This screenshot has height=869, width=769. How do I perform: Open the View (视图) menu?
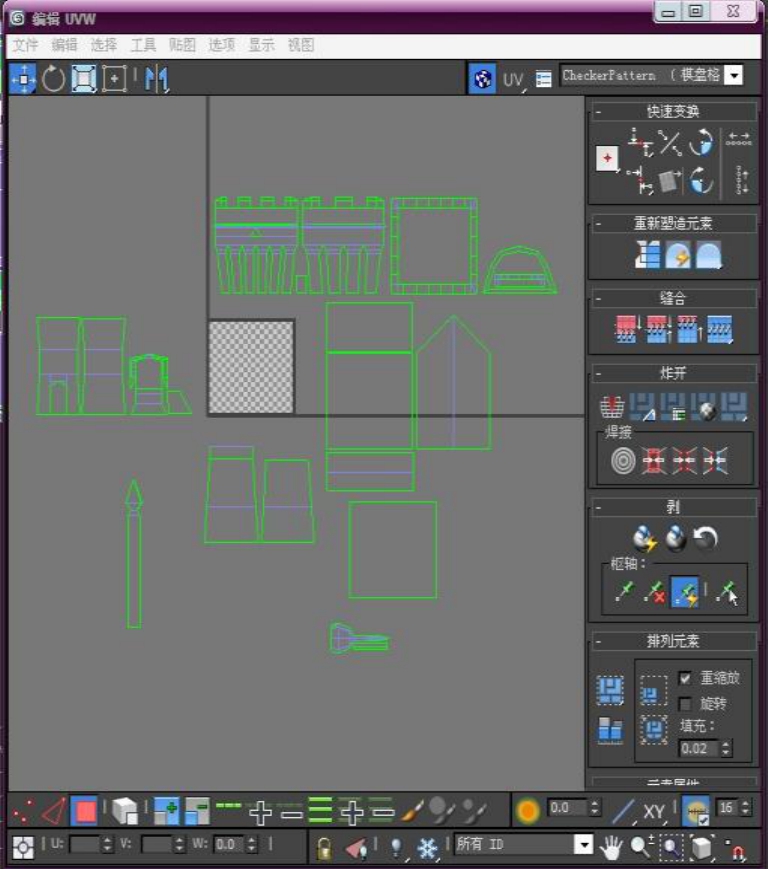[301, 45]
